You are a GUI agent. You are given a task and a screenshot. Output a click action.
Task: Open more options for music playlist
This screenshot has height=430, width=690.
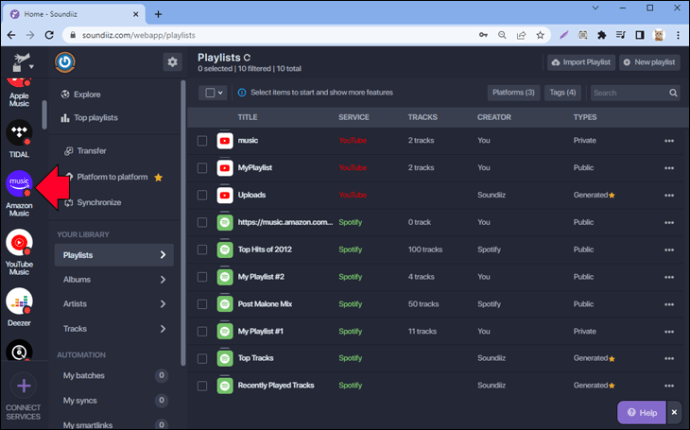pos(669,141)
